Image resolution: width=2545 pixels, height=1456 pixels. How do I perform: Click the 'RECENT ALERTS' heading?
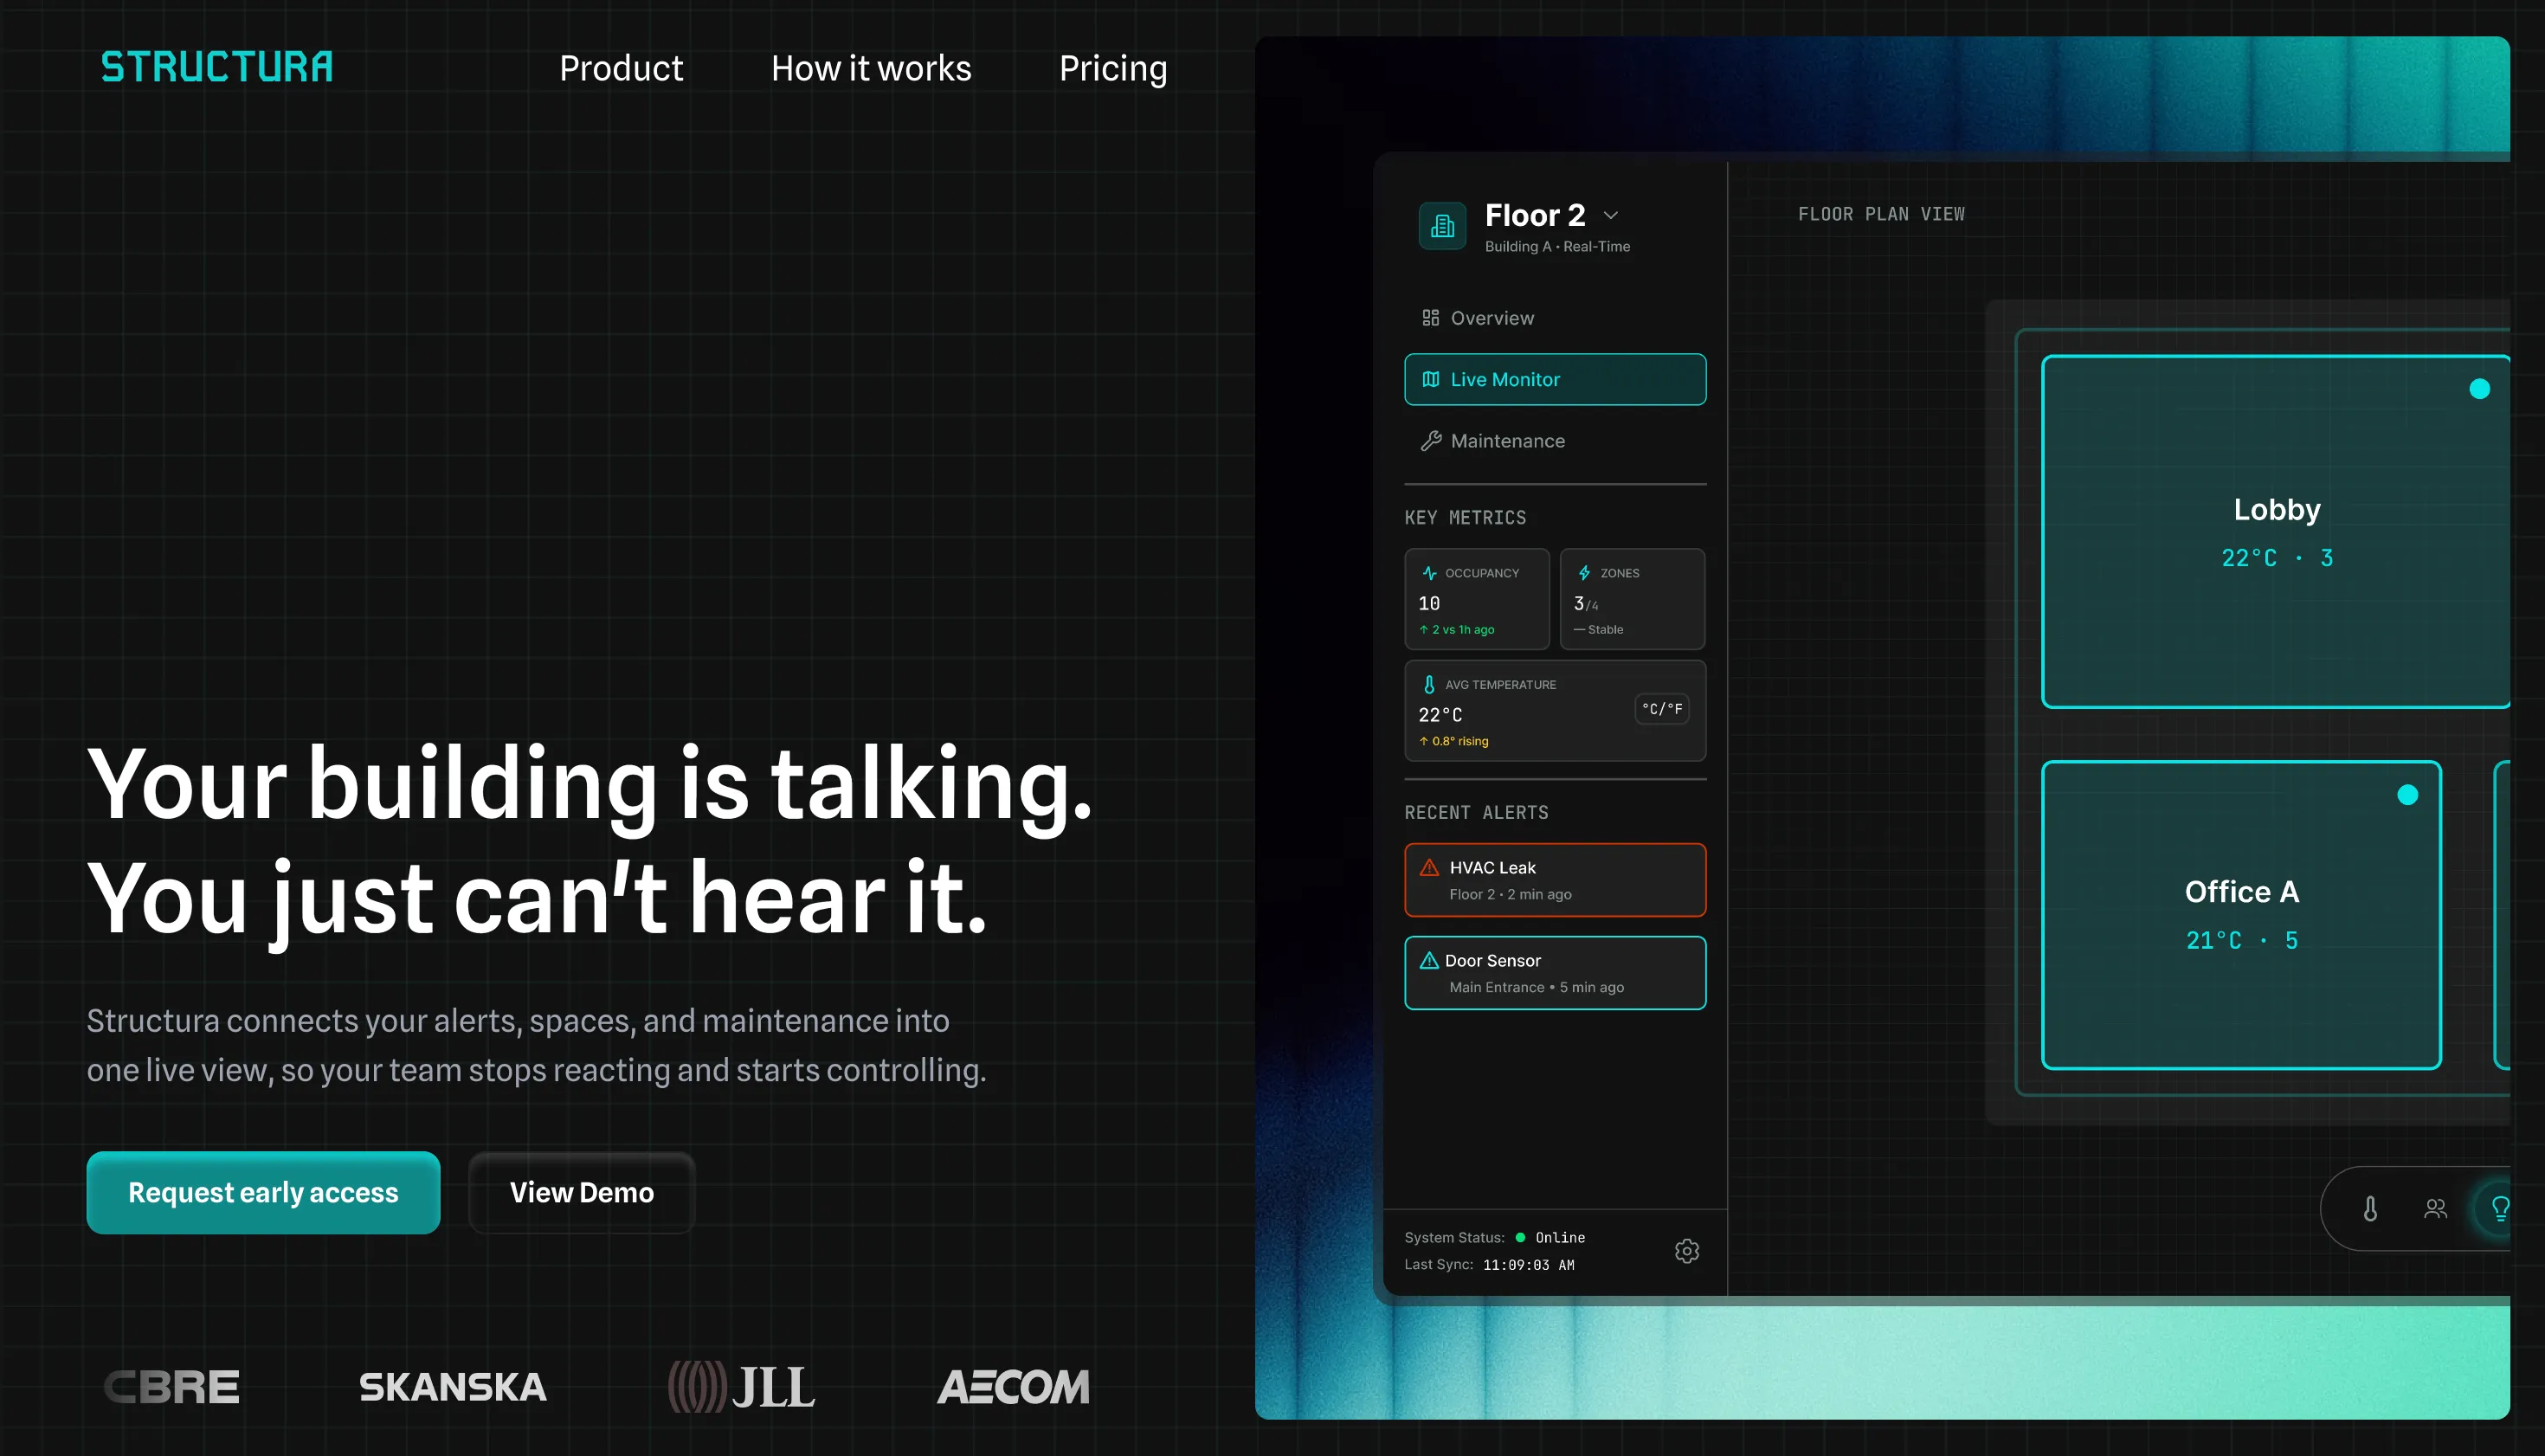pyautogui.click(x=1476, y=812)
